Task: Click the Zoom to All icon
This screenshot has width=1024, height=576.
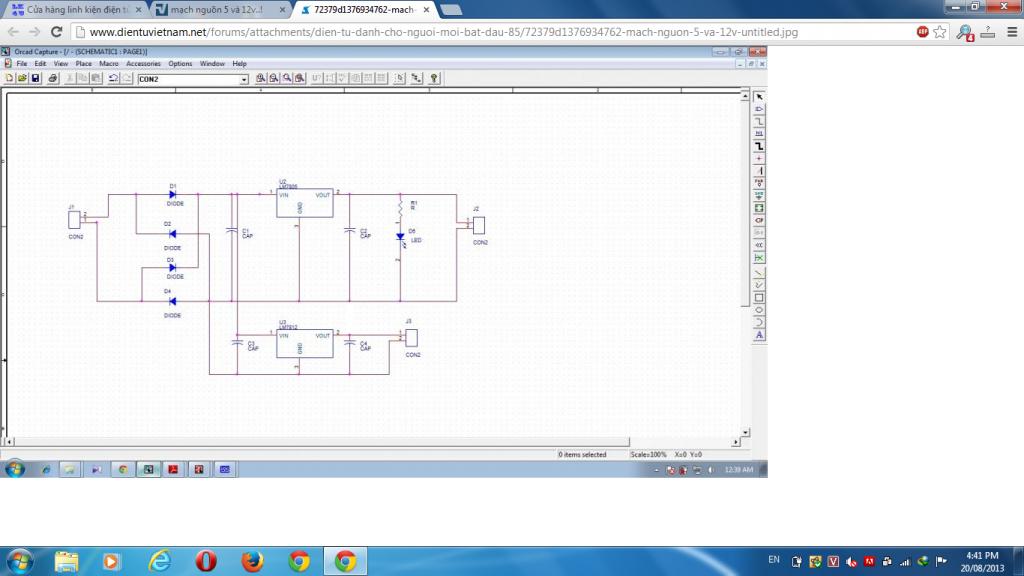Action: 300,78
